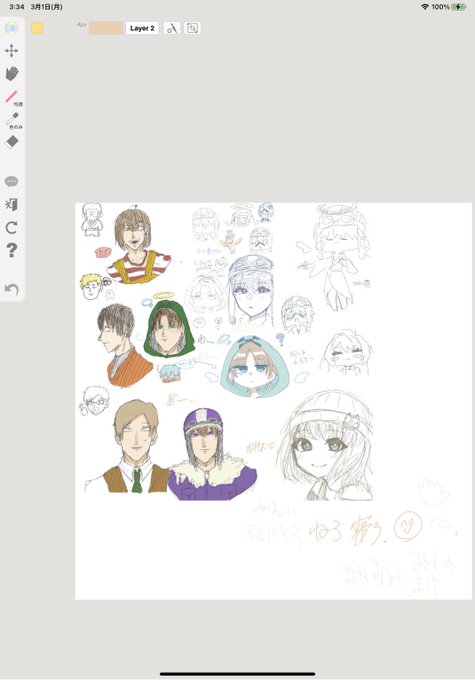Screen dimensions: 475x680
Task: Open the Layer 2 layer selector
Action: point(142,28)
